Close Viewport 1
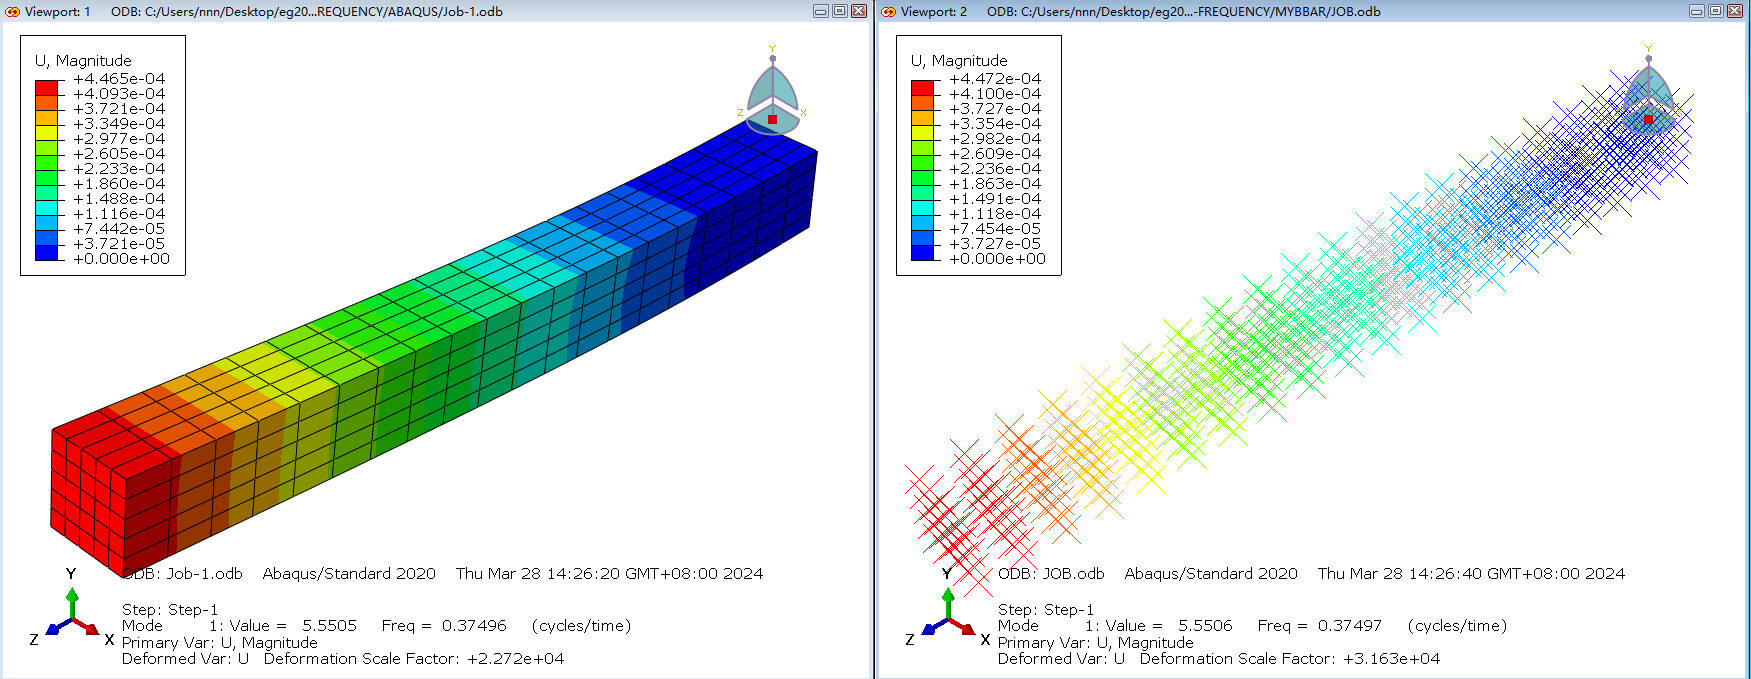The width and height of the screenshot is (1751, 679). (x=859, y=11)
